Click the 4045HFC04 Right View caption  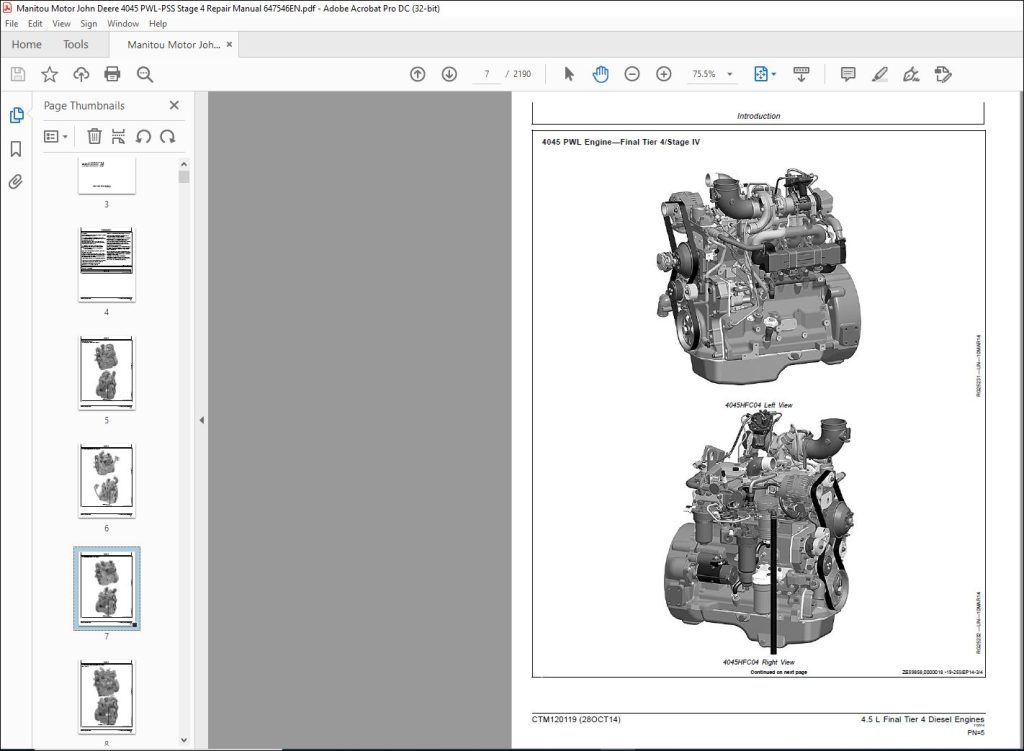758,662
